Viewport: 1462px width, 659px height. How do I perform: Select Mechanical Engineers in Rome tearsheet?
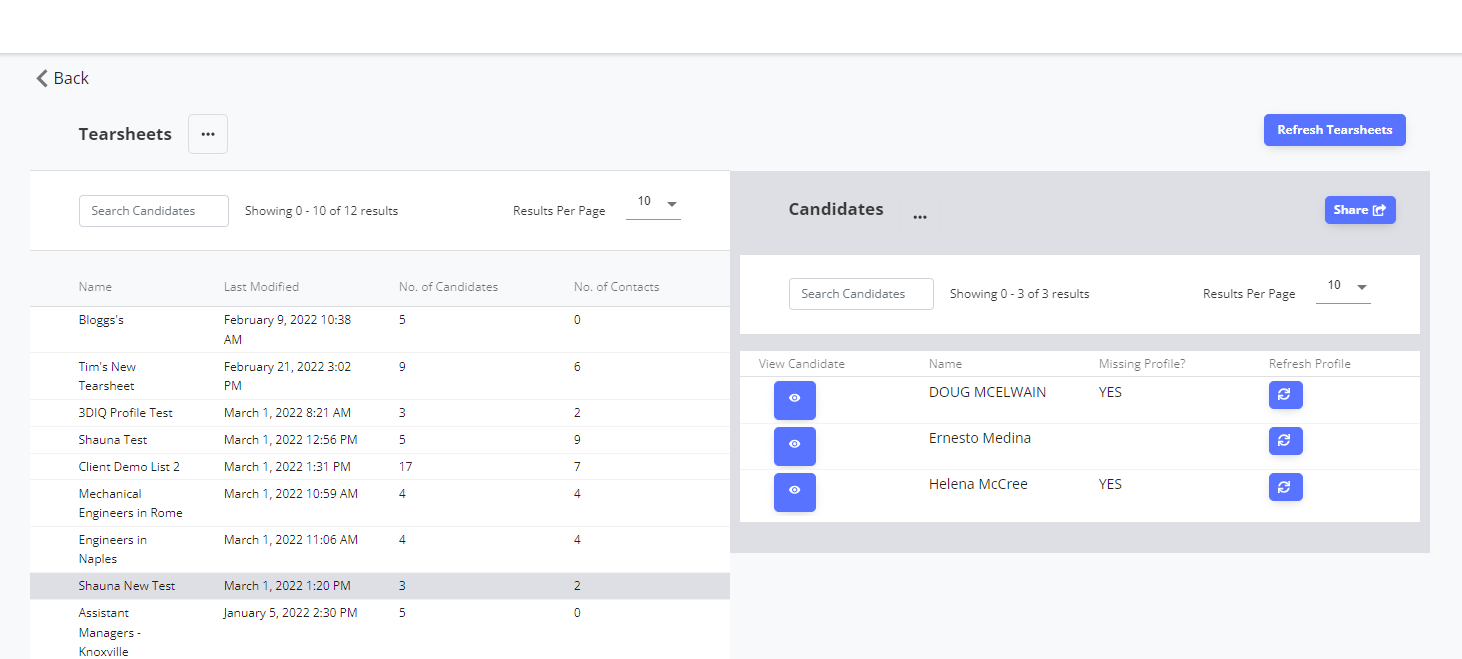[x=380, y=503]
